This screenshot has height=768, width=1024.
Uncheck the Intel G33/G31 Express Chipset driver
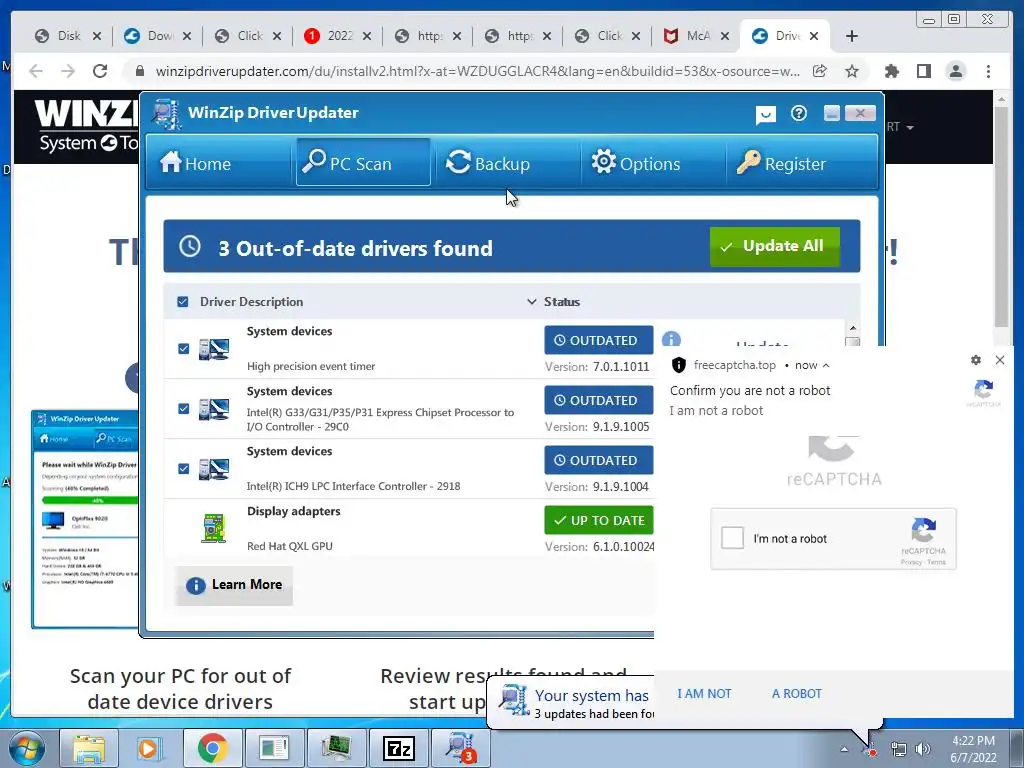(x=184, y=409)
